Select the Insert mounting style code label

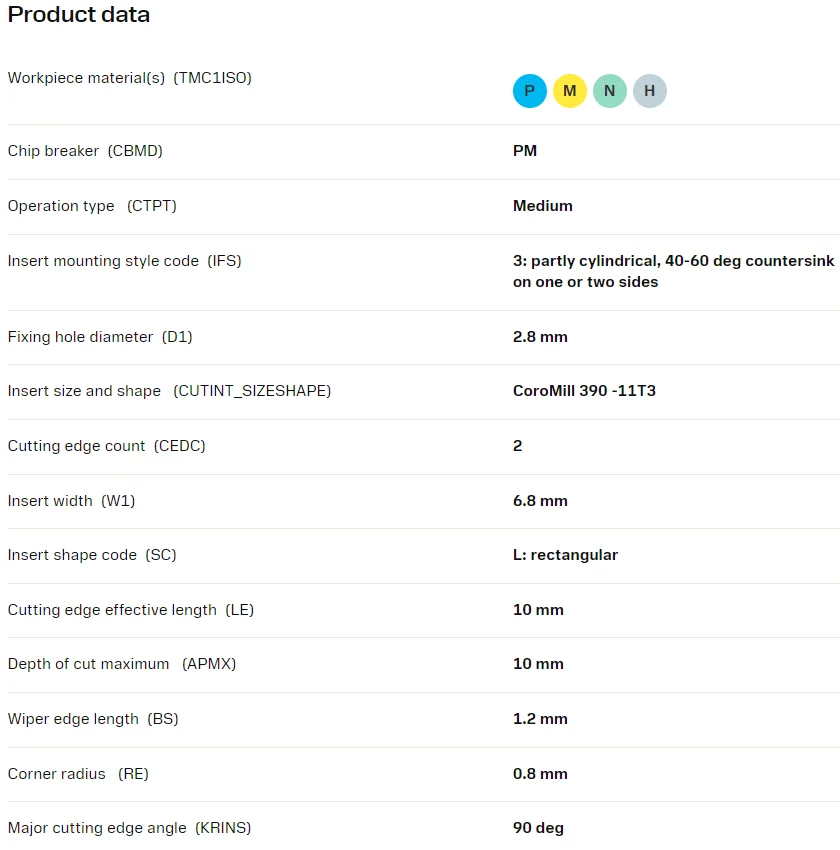coord(124,261)
